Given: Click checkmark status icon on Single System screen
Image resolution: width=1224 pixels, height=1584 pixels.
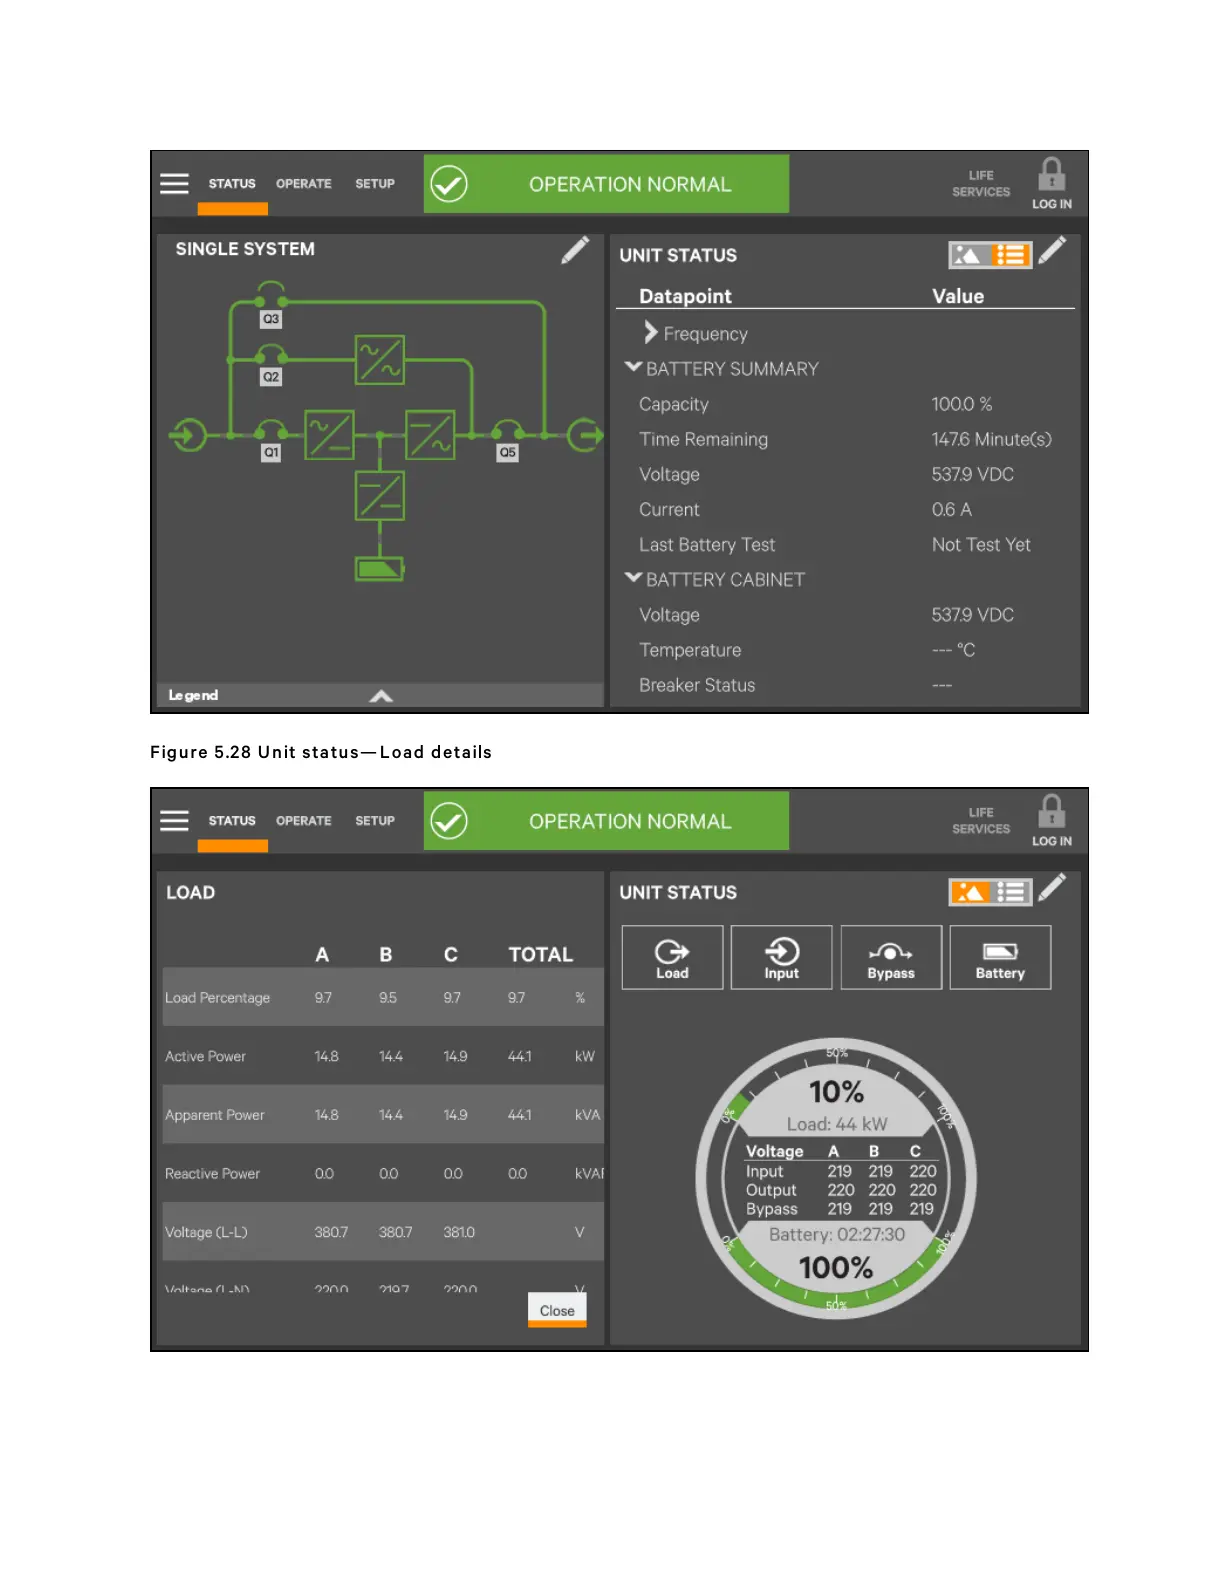Looking at the screenshot, I should (x=449, y=184).
